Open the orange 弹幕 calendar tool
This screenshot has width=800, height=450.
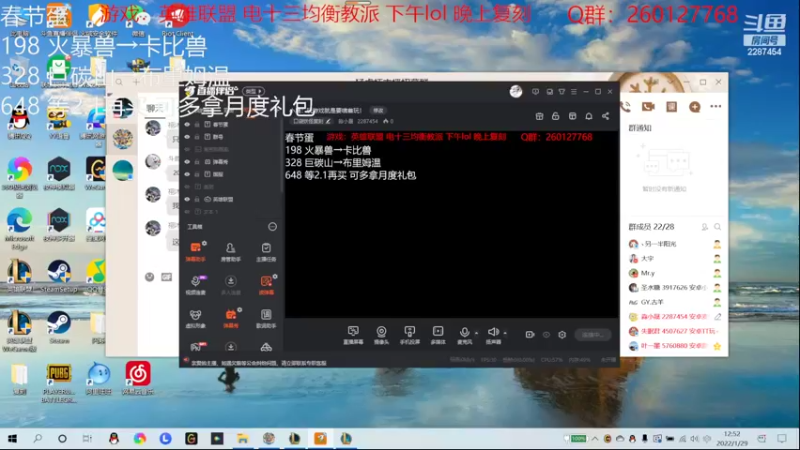(x=231, y=317)
